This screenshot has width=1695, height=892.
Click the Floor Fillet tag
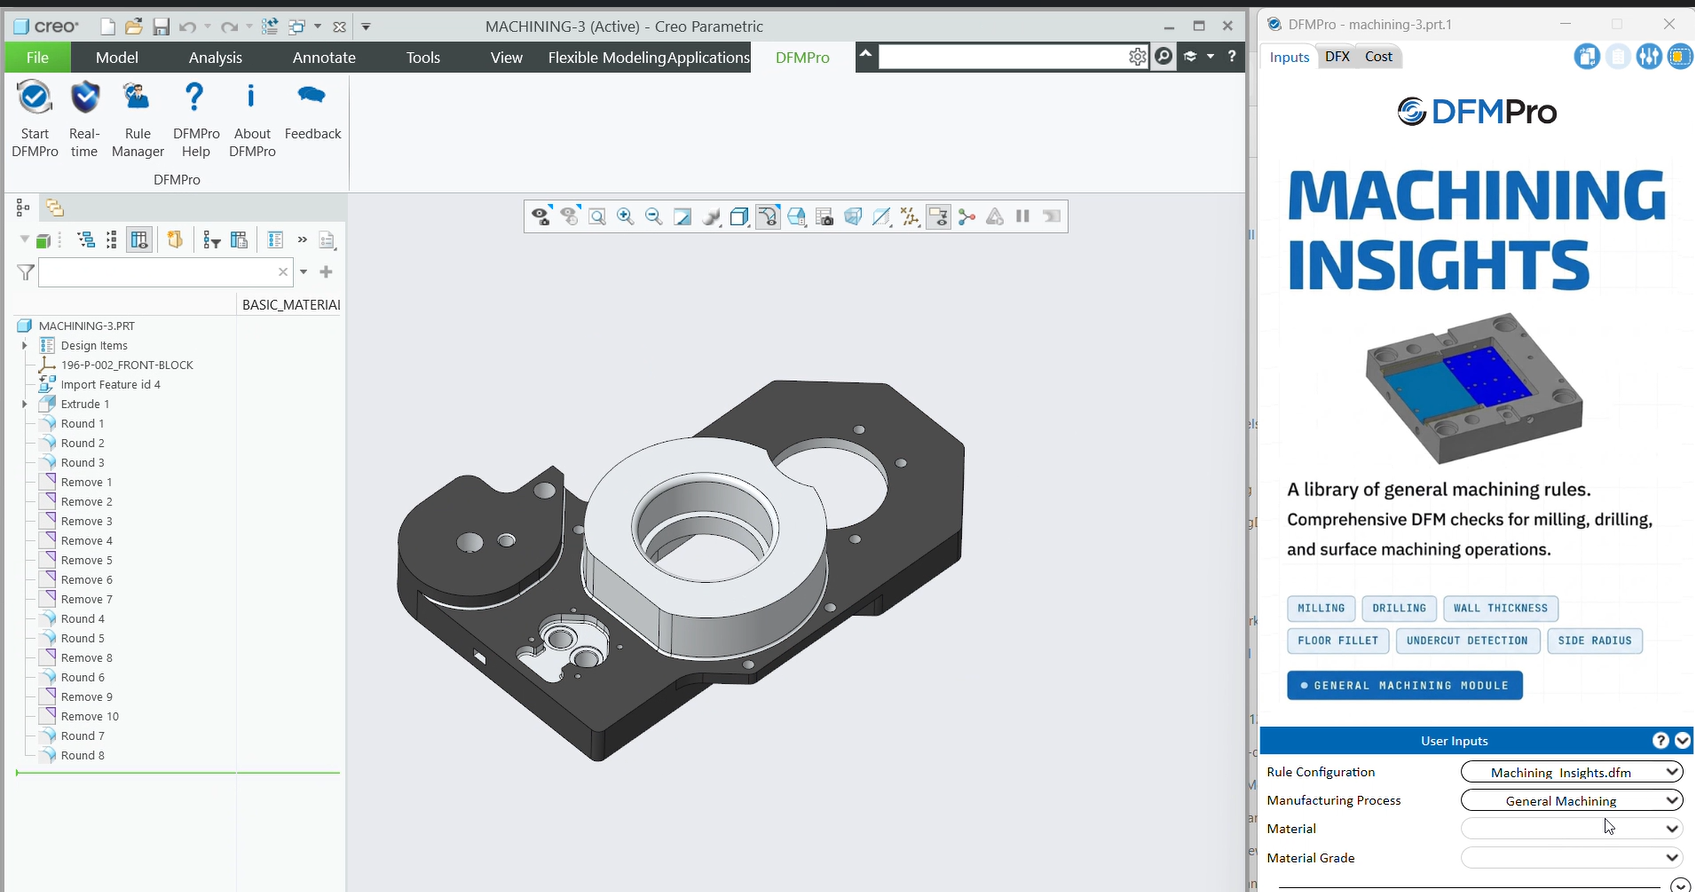[1337, 640]
